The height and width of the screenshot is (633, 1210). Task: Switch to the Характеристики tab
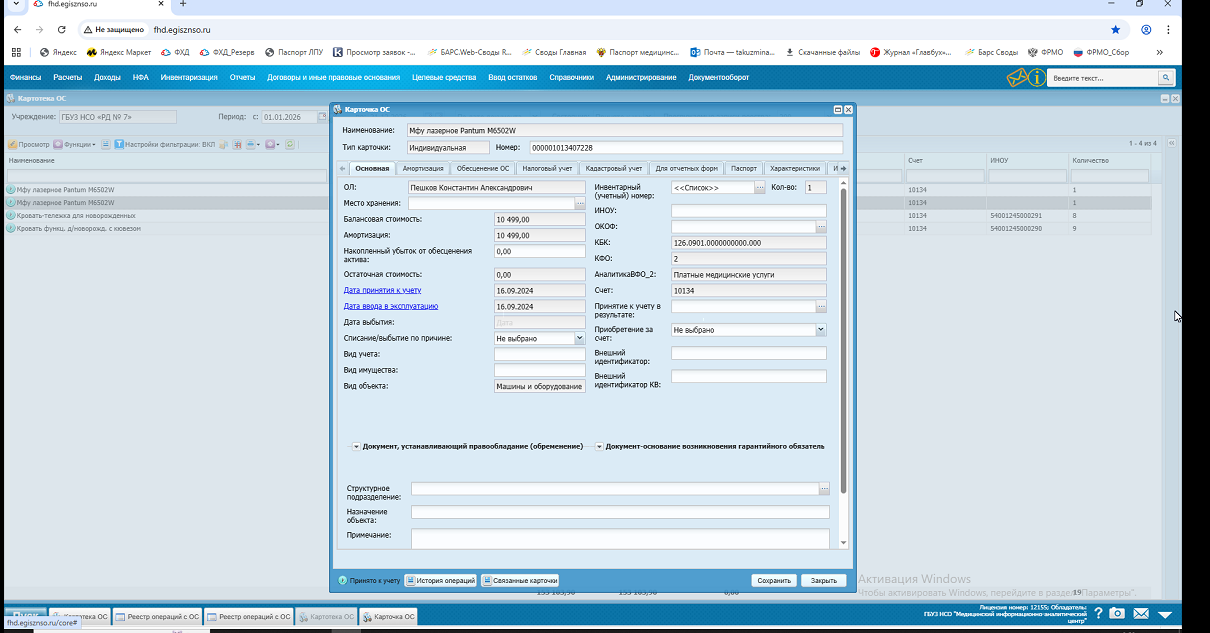tap(795, 168)
